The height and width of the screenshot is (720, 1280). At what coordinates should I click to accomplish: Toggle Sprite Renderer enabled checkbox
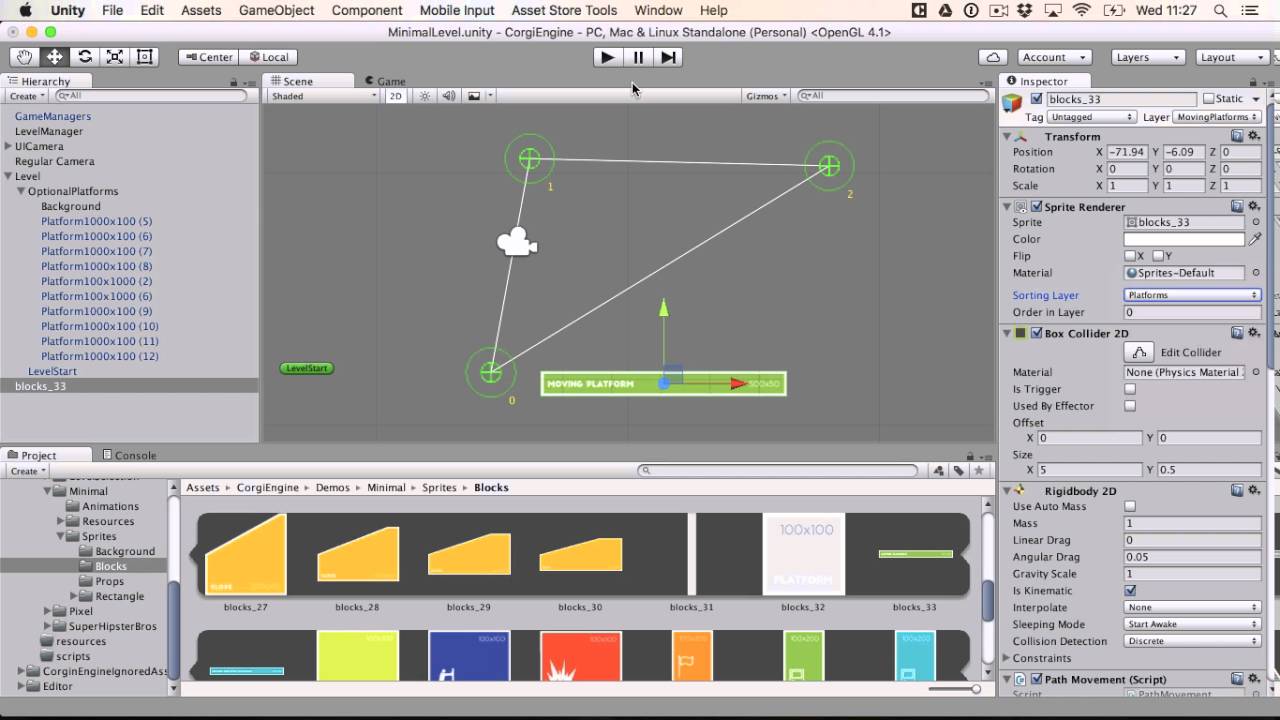1036,207
